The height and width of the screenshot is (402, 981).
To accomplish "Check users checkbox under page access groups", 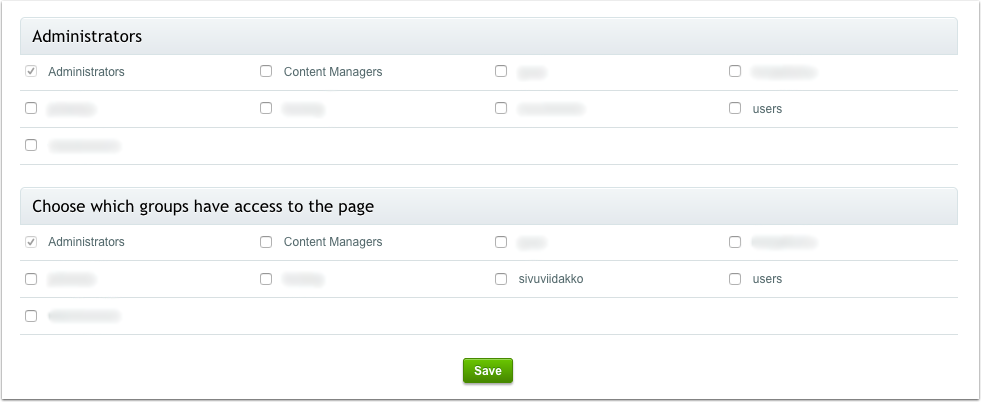I will click(735, 279).
